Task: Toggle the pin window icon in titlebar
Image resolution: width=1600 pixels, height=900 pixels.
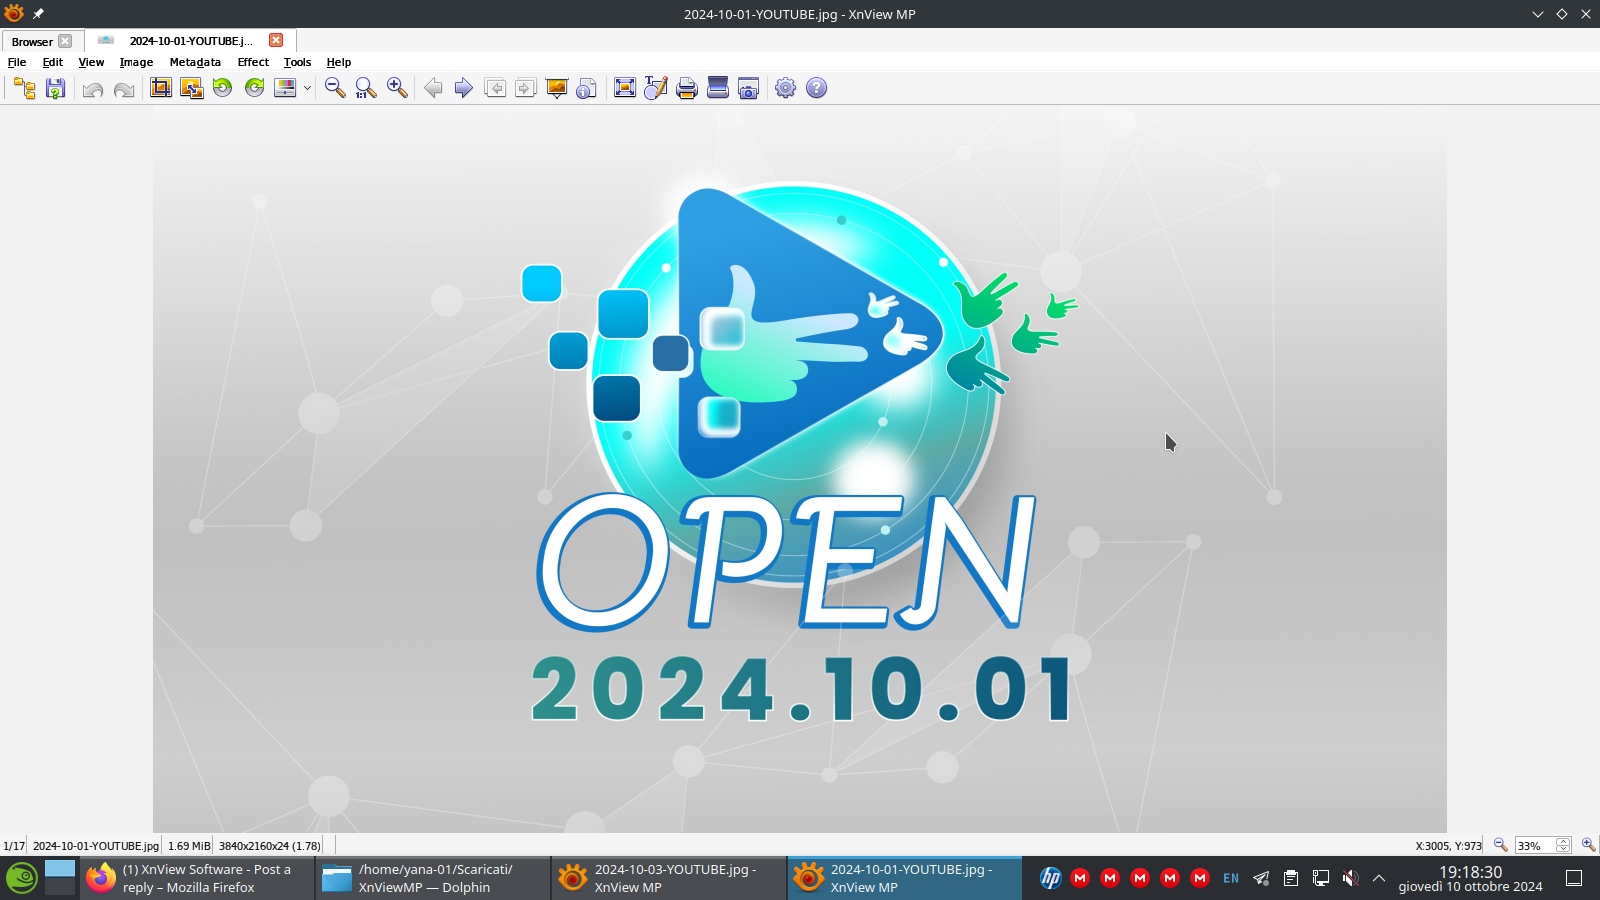Action: [x=38, y=14]
